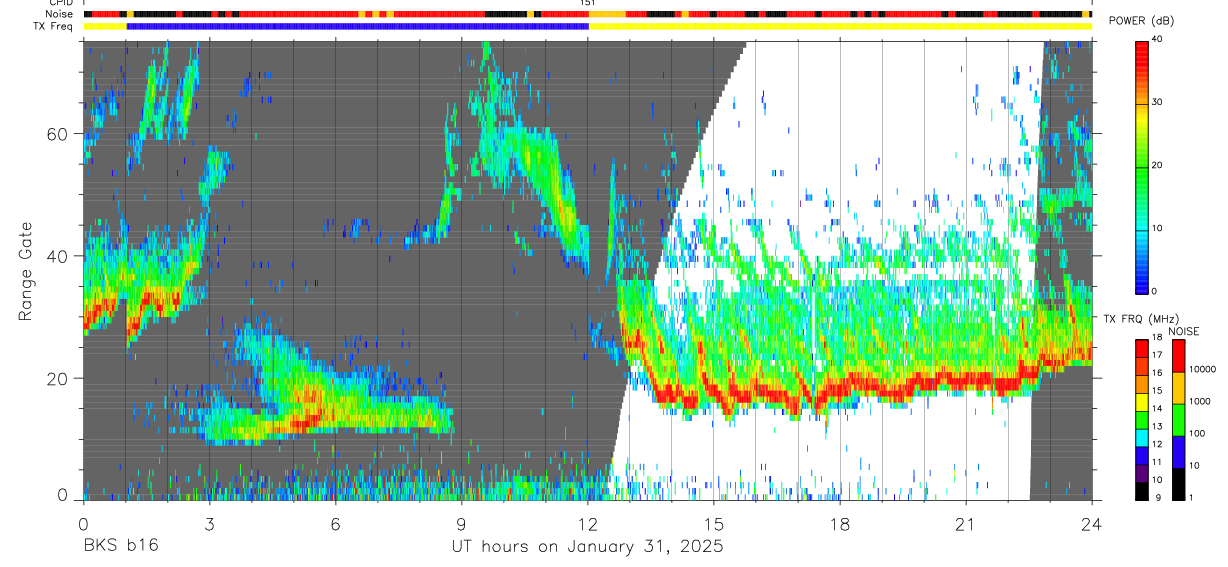Click the 3 hour tick on time axis
Viewport: 1228px width, 567px height.
[209, 524]
